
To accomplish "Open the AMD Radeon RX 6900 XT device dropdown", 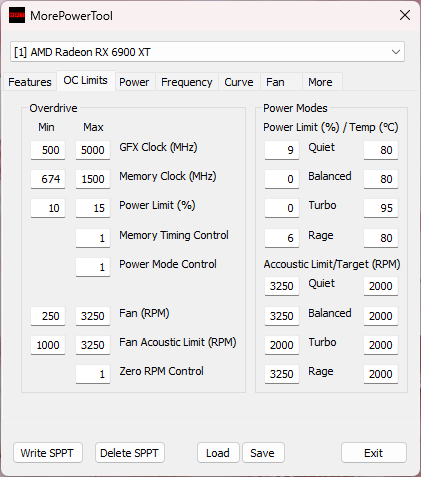I will [x=207, y=52].
